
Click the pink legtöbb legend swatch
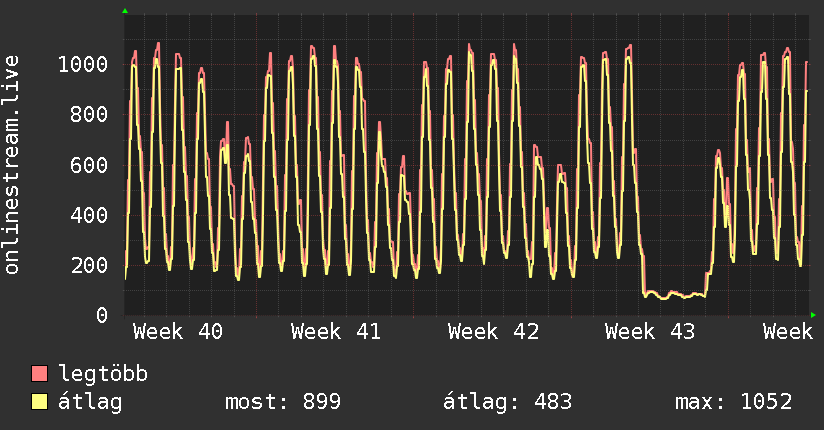pyautogui.click(x=39, y=373)
